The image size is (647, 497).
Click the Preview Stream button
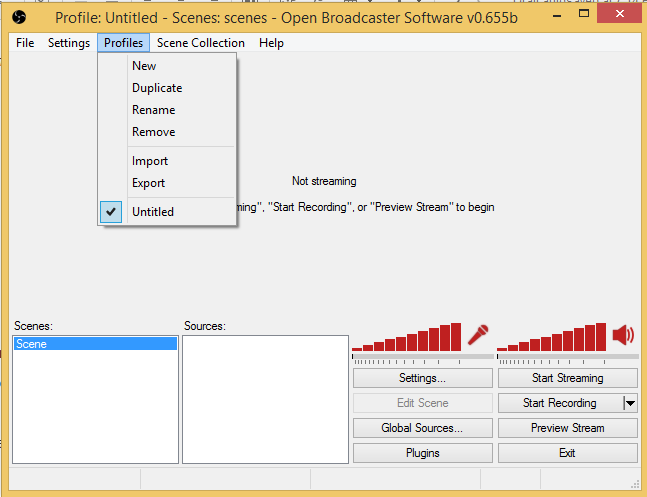coord(567,428)
